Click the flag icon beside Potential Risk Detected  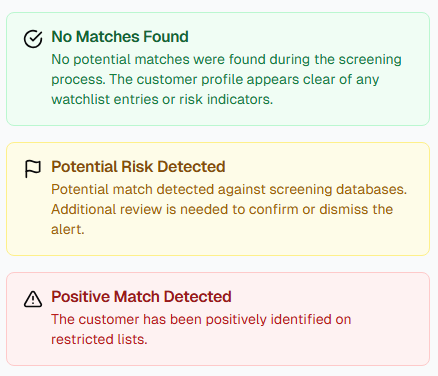(33, 169)
